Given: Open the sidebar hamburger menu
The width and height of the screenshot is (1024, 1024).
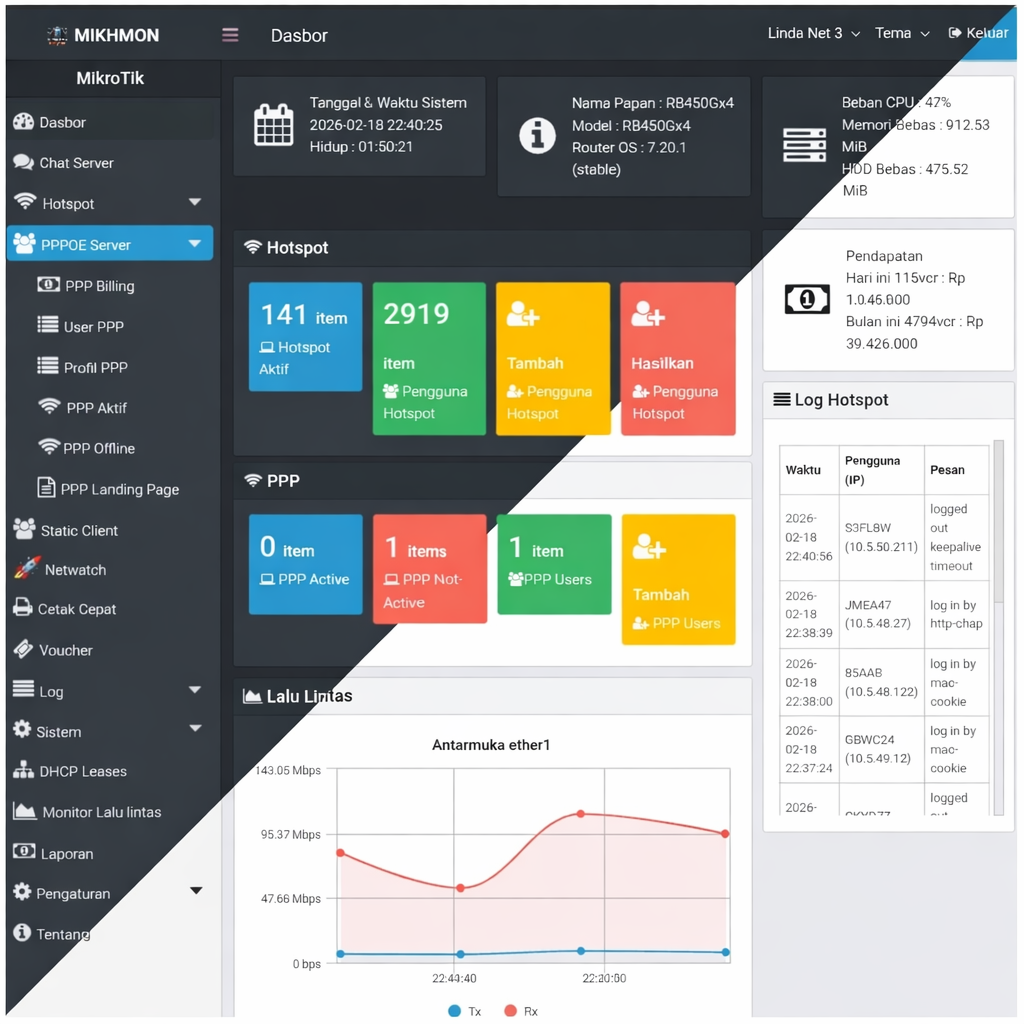Looking at the screenshot, I should pos(229,34).
